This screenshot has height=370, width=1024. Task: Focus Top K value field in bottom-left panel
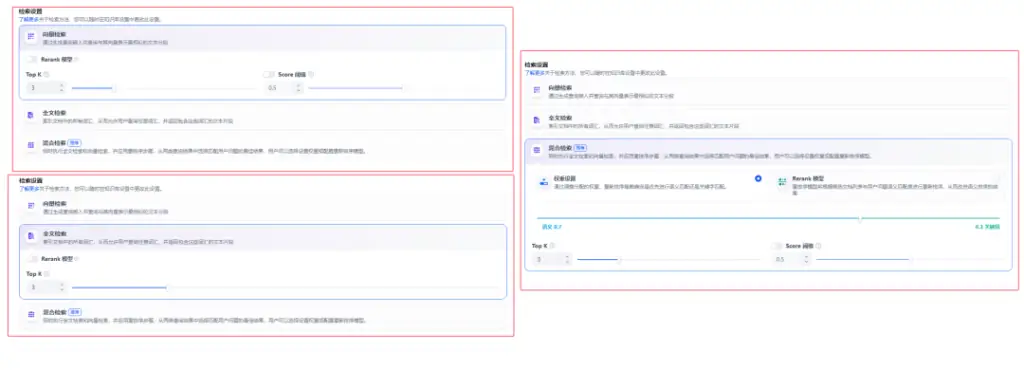(46, 287)
